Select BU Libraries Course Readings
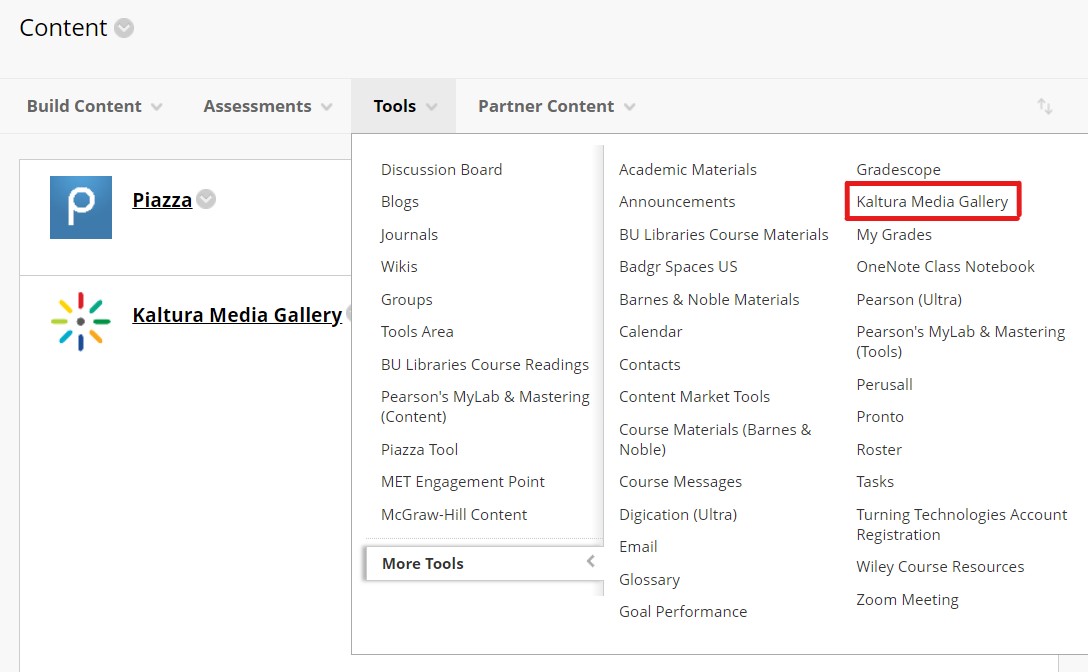Image resolution: width=1088 pixels, height=672 pixels. pyautogui.click(x=484, y=364)
